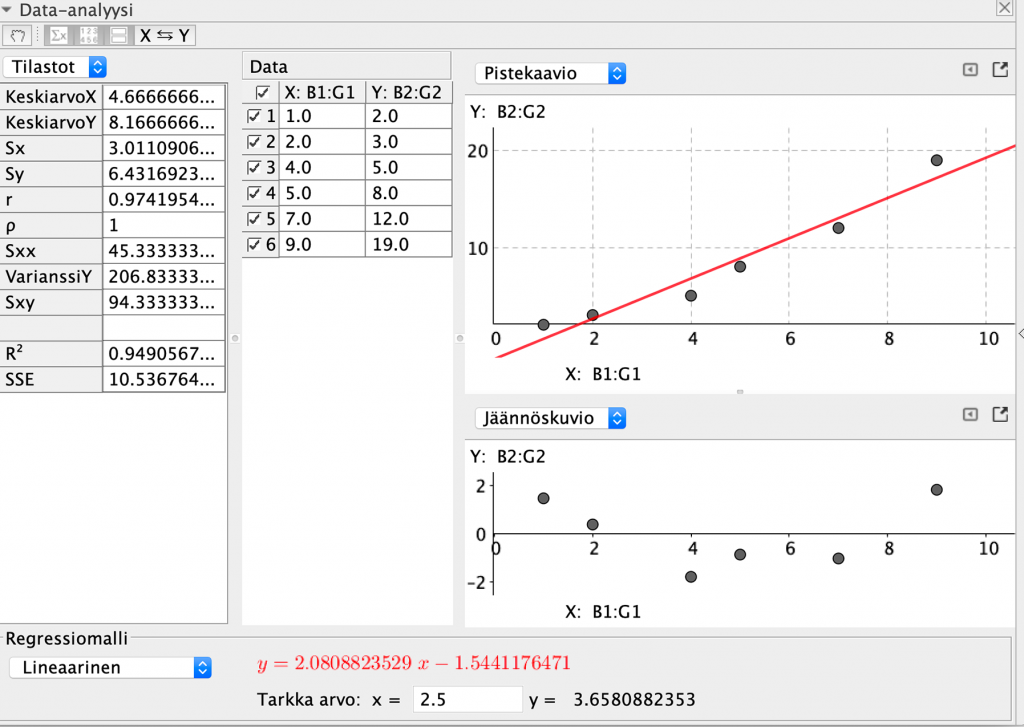Select the Y: B2:G2 column header
Viewport: 1024px width, 727px height.
click(408, 93)
